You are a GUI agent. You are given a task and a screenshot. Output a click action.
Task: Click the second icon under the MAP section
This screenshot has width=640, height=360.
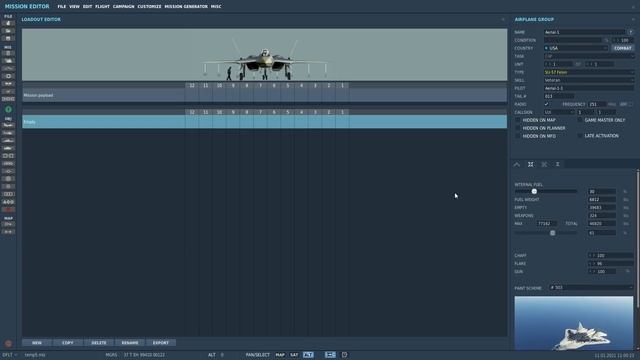coord(8,232)
